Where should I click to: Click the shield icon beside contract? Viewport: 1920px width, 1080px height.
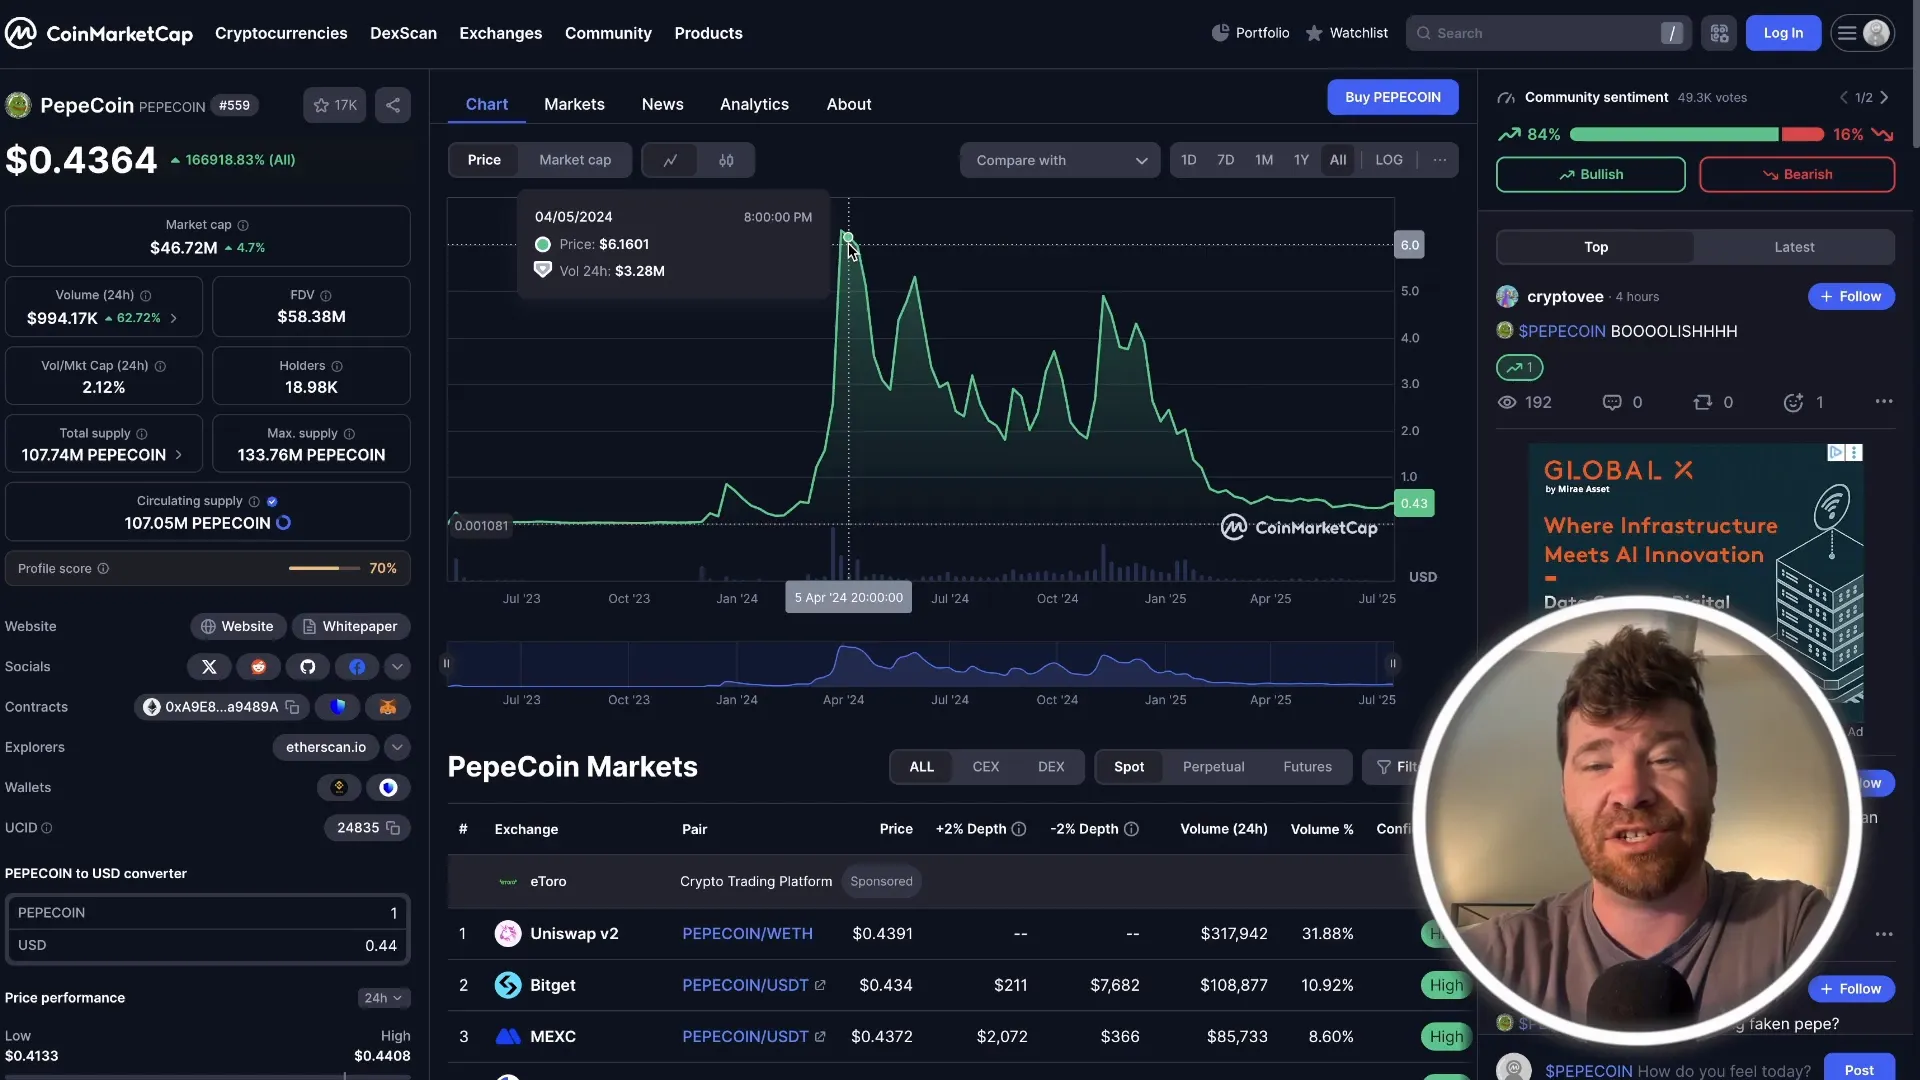click(x=338, y=707)
